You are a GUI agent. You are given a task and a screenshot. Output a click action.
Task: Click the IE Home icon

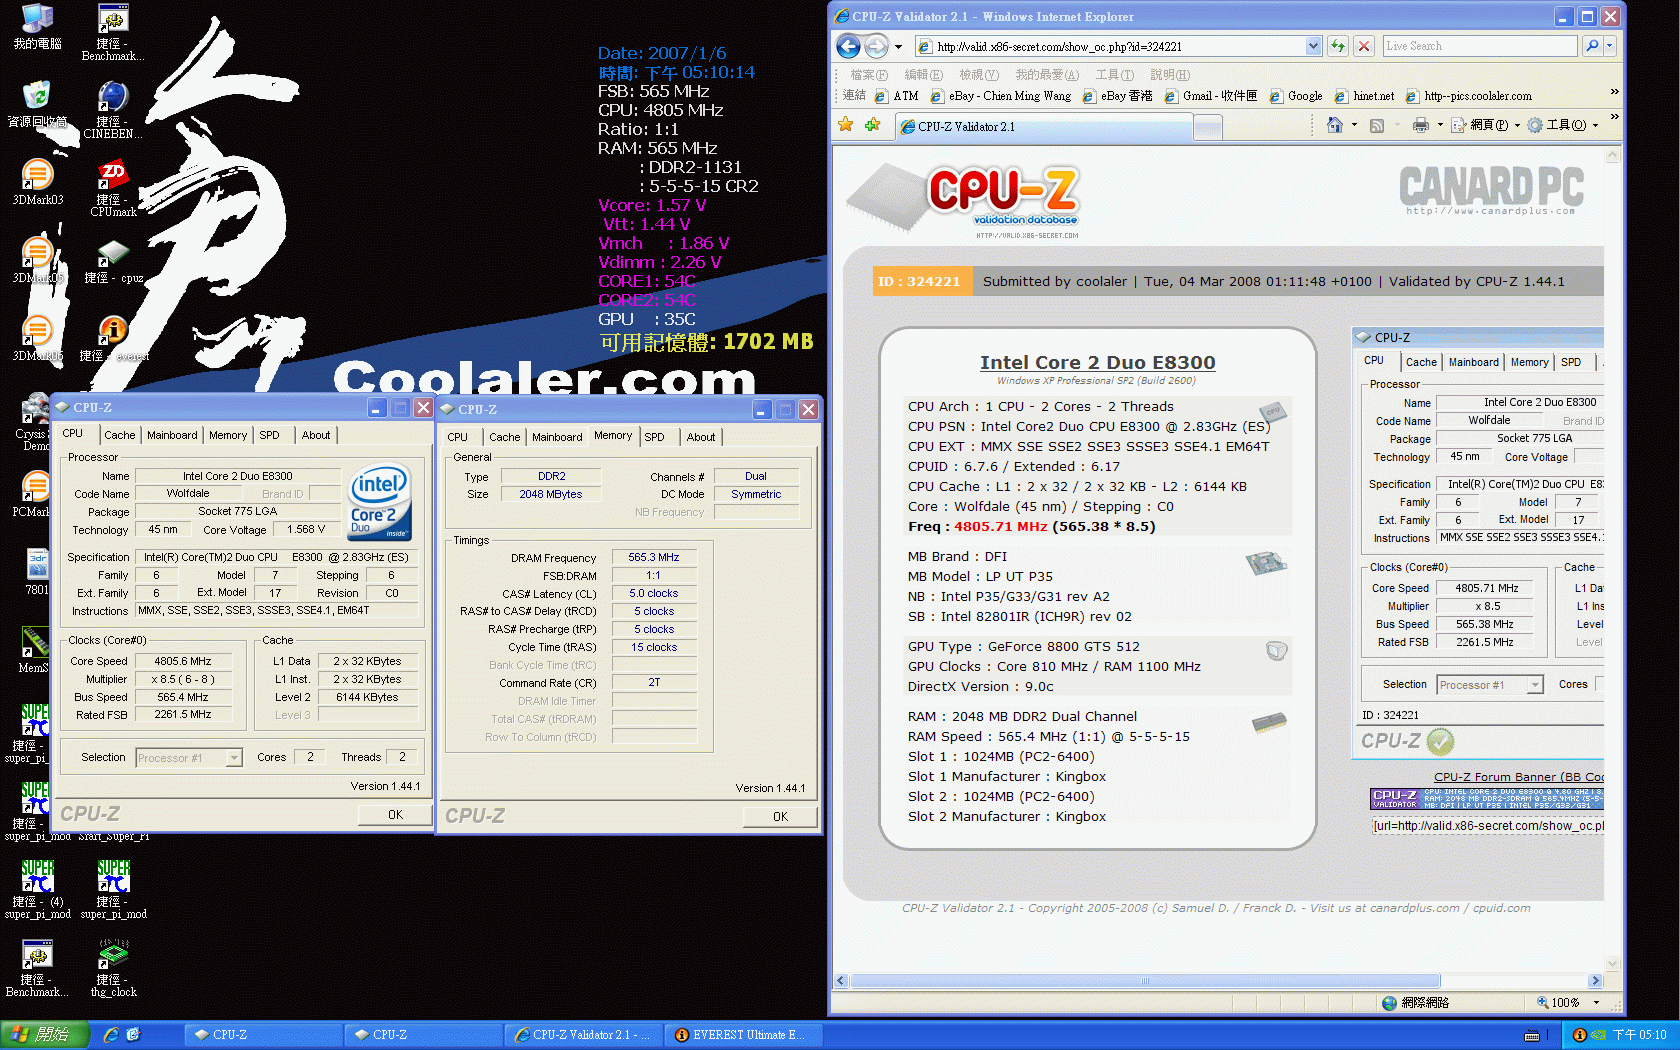click(x=1334, y=125)
